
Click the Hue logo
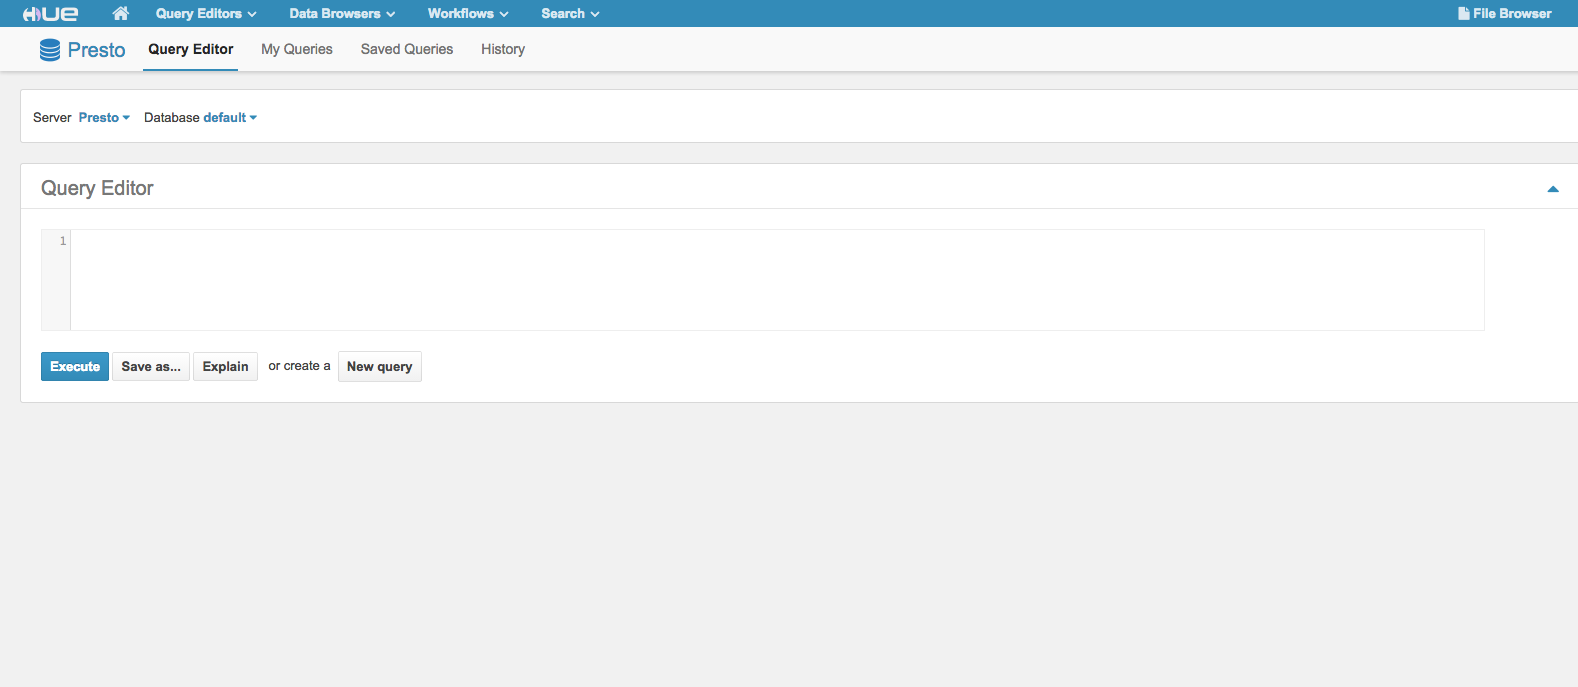pos(50,14)
